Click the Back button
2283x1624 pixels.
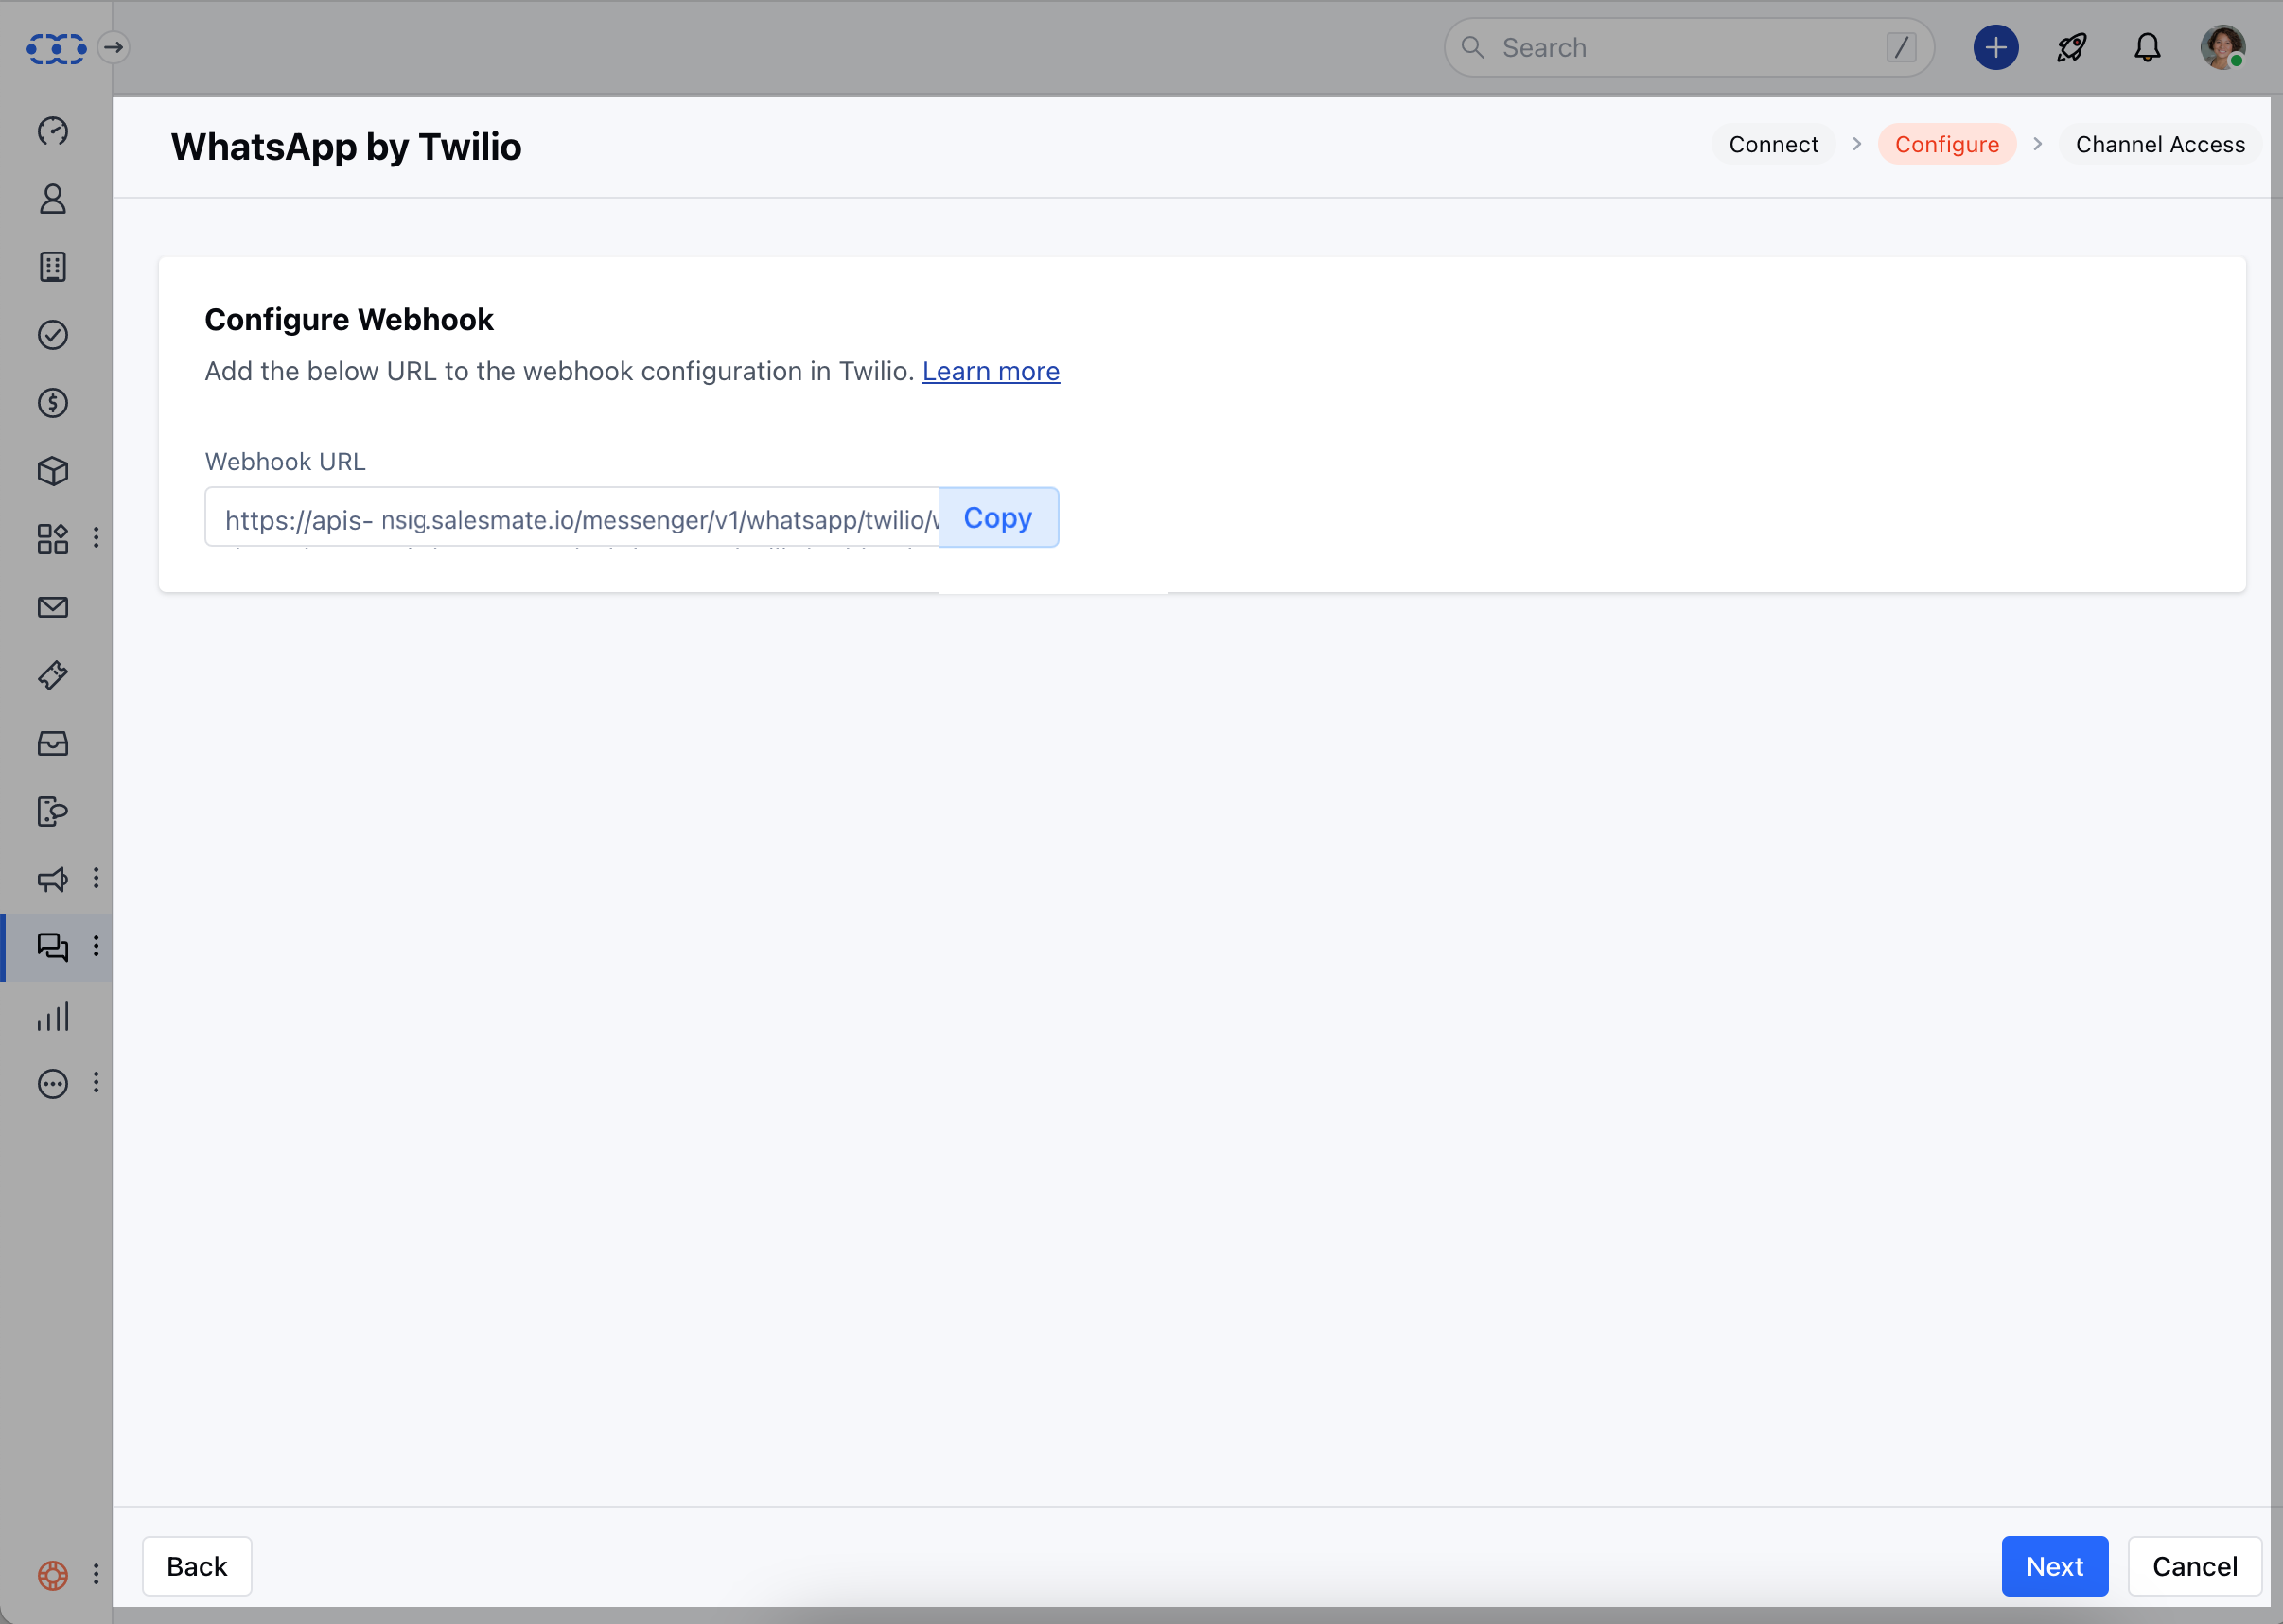[x=197, y=1567]
